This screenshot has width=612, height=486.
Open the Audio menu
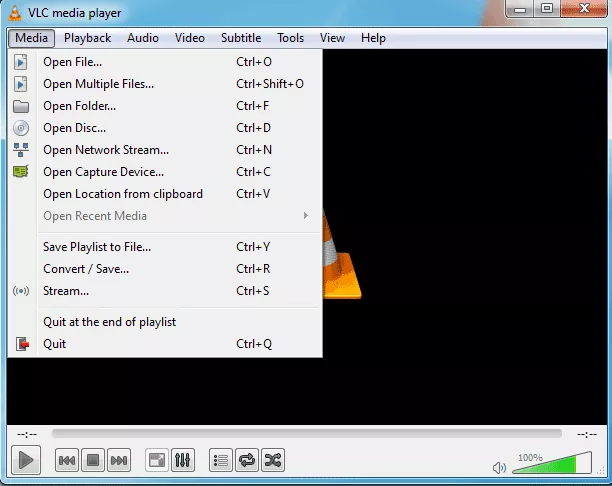pos(143,38)
